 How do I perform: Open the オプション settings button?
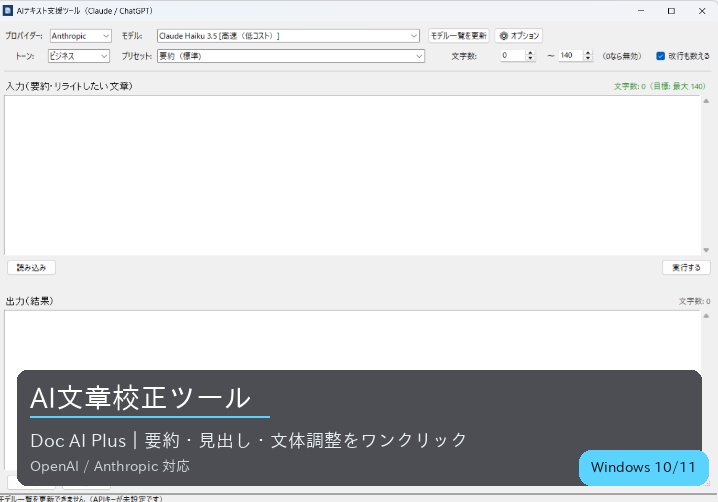coord(518,36)
